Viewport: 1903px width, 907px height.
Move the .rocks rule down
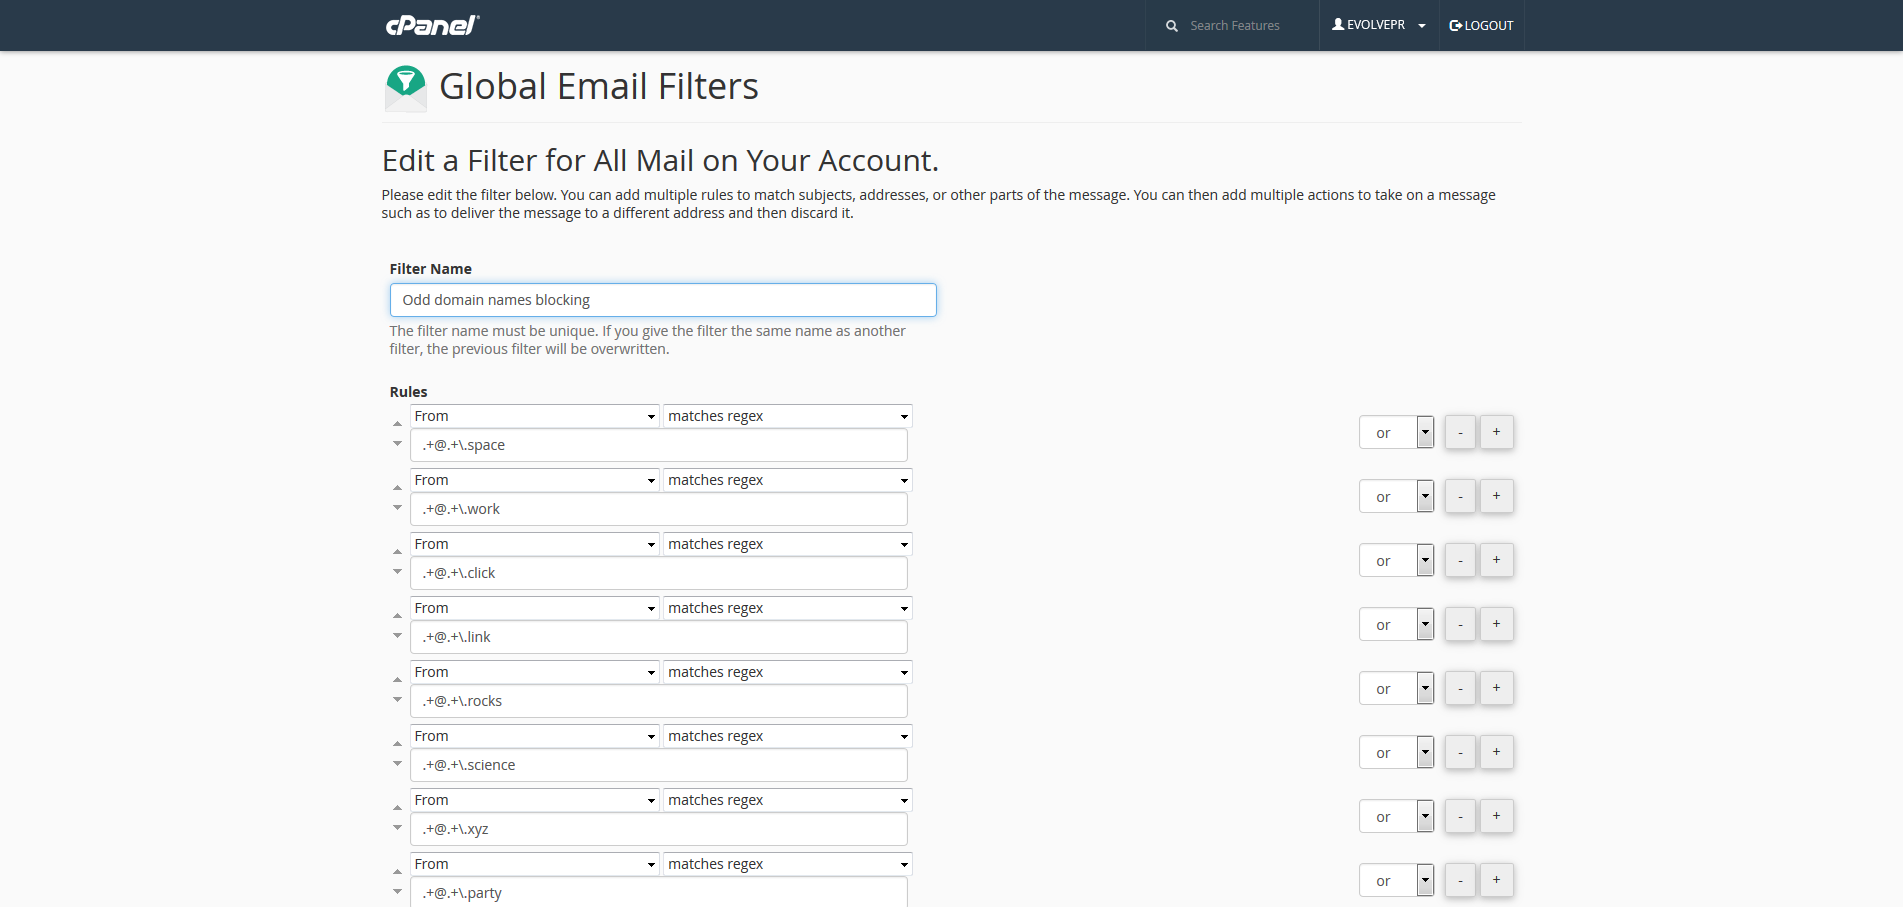tap(397, 699)
